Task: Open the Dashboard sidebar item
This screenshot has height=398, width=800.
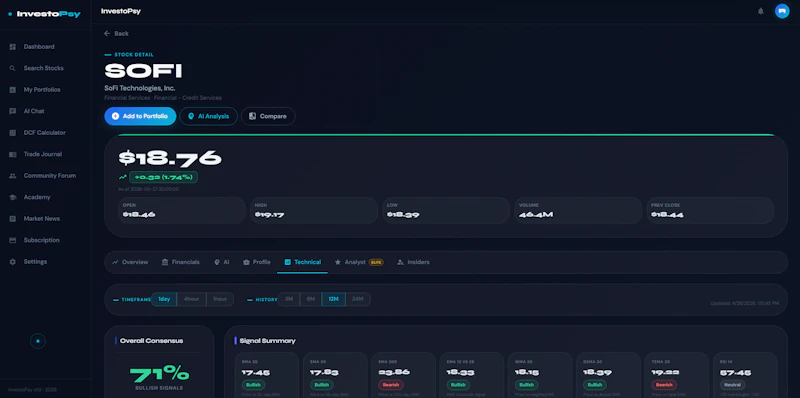Action: (45, 47)
